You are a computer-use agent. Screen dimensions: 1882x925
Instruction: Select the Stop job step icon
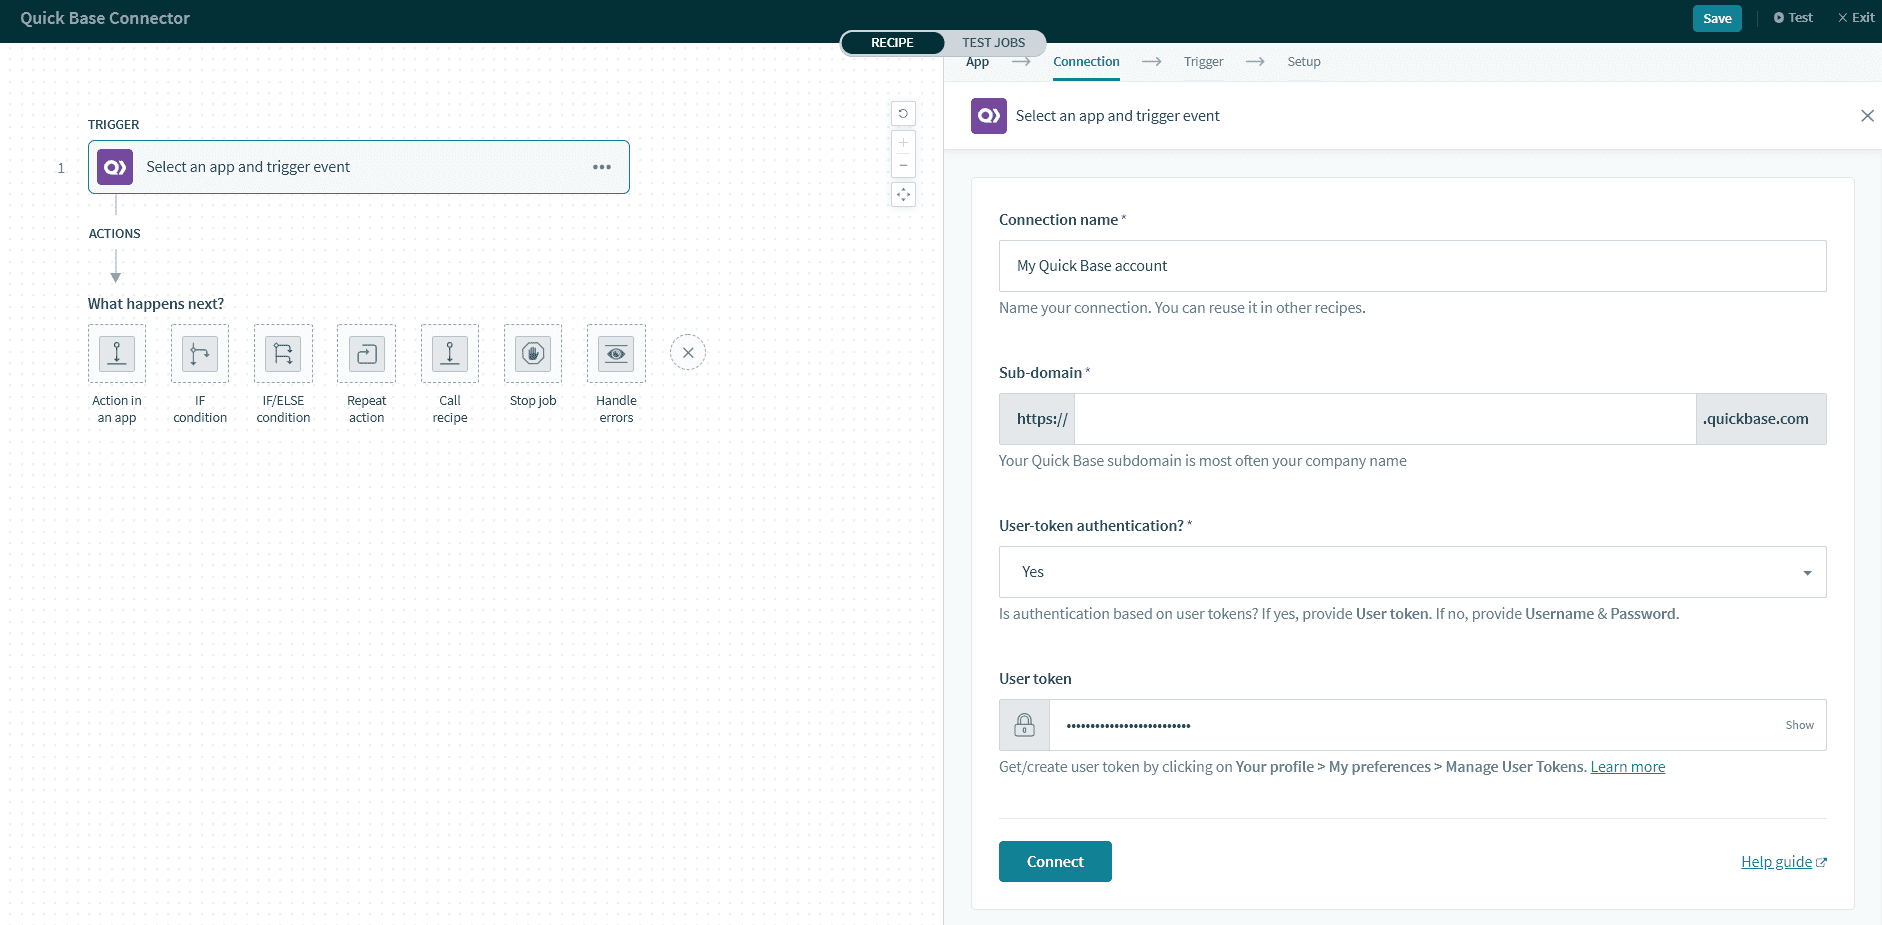coord(532,354)
